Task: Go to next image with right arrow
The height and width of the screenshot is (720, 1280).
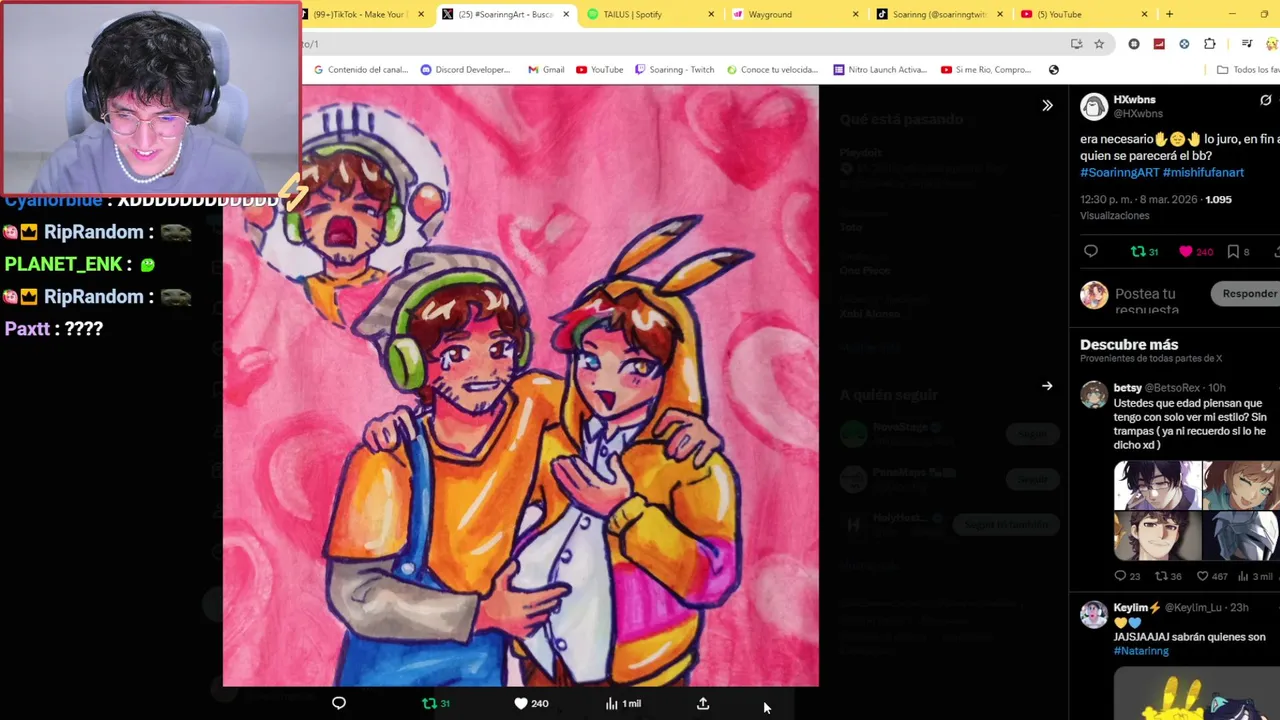Action: [1047, 386]
